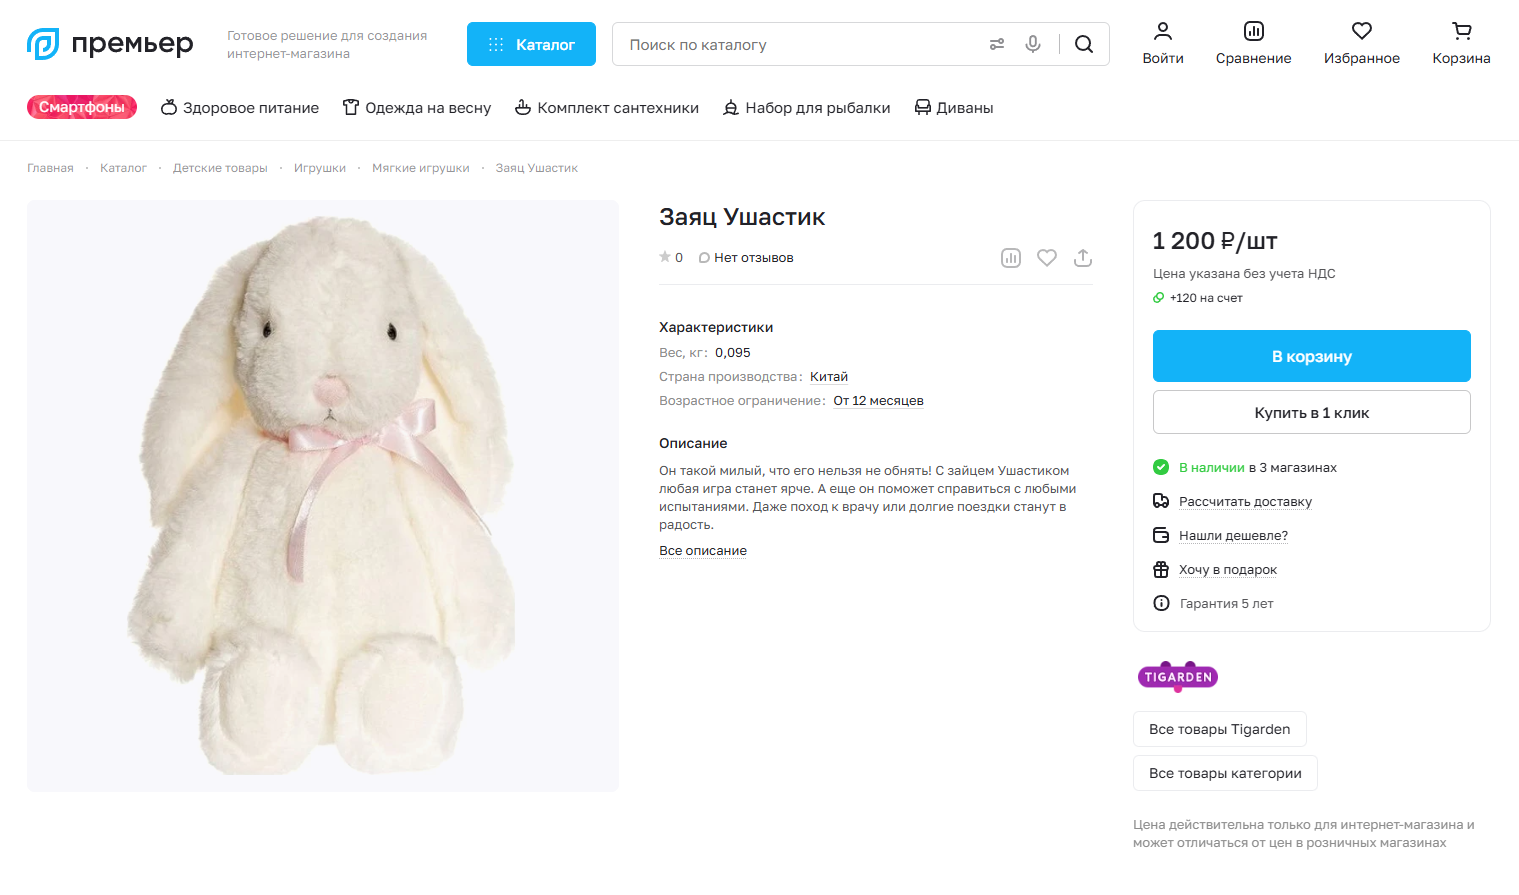Go to Мягкие игрушки breadcrumb
The width and height of the screenshot is (1519, 895).
point(421,168)
